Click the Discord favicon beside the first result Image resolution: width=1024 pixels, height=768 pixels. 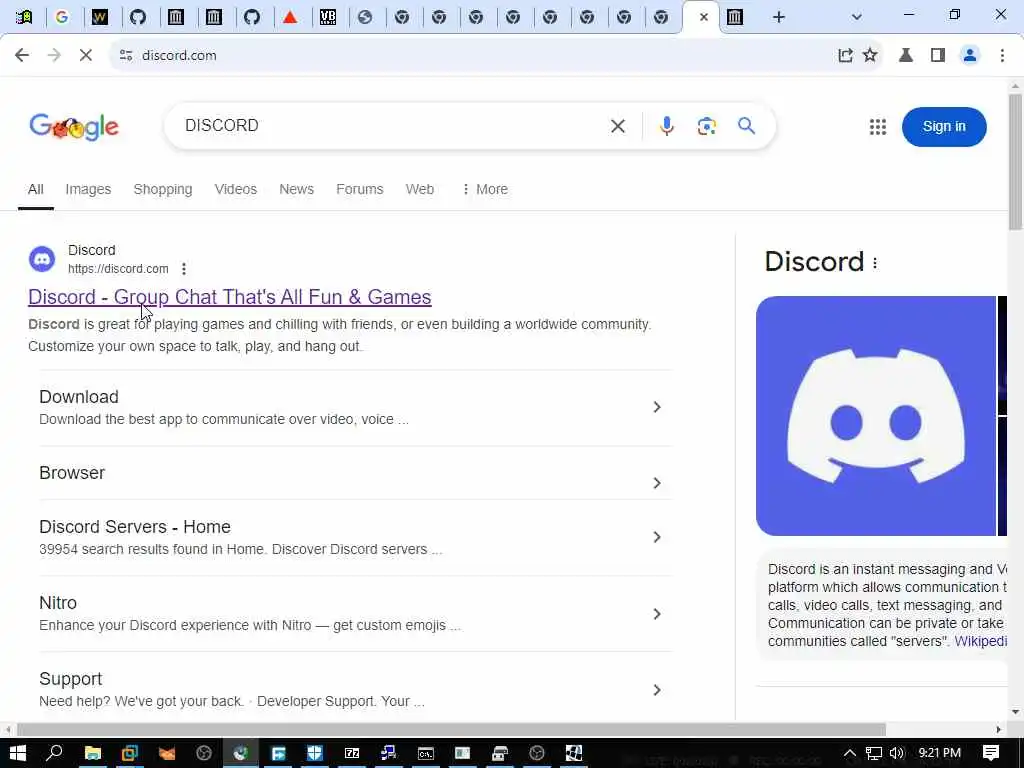(42, 259)
